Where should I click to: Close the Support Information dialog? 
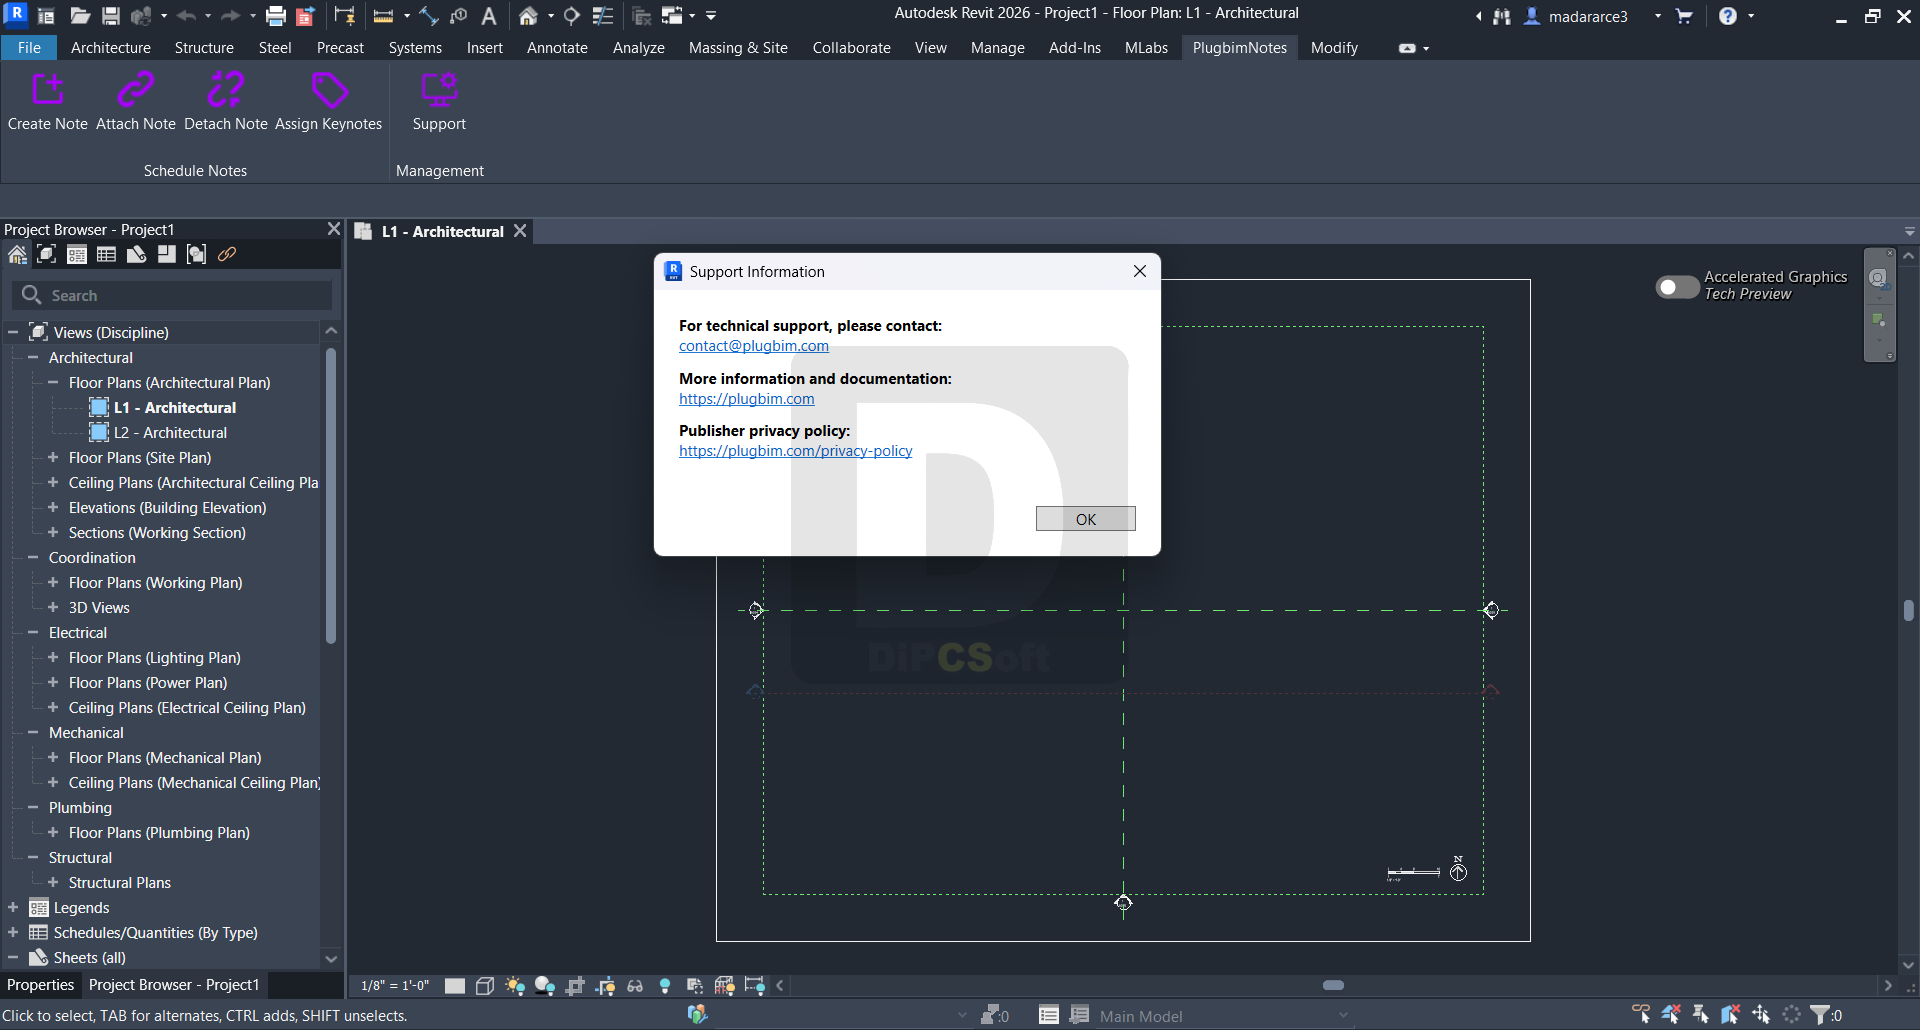click(x=1140, y=271)
